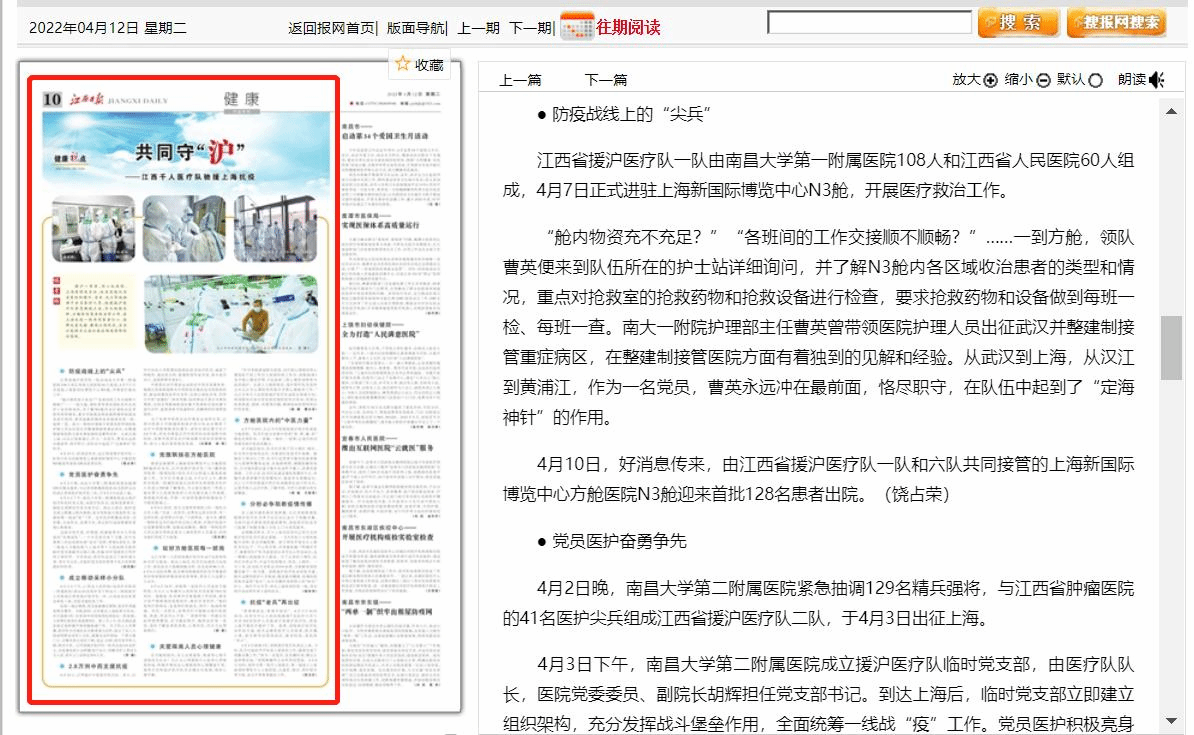Activate the 朗读 read-aloud speaker icon
Image resolution: width=1194 pixels, height=735 pixels.
(x=1156, y=78)
